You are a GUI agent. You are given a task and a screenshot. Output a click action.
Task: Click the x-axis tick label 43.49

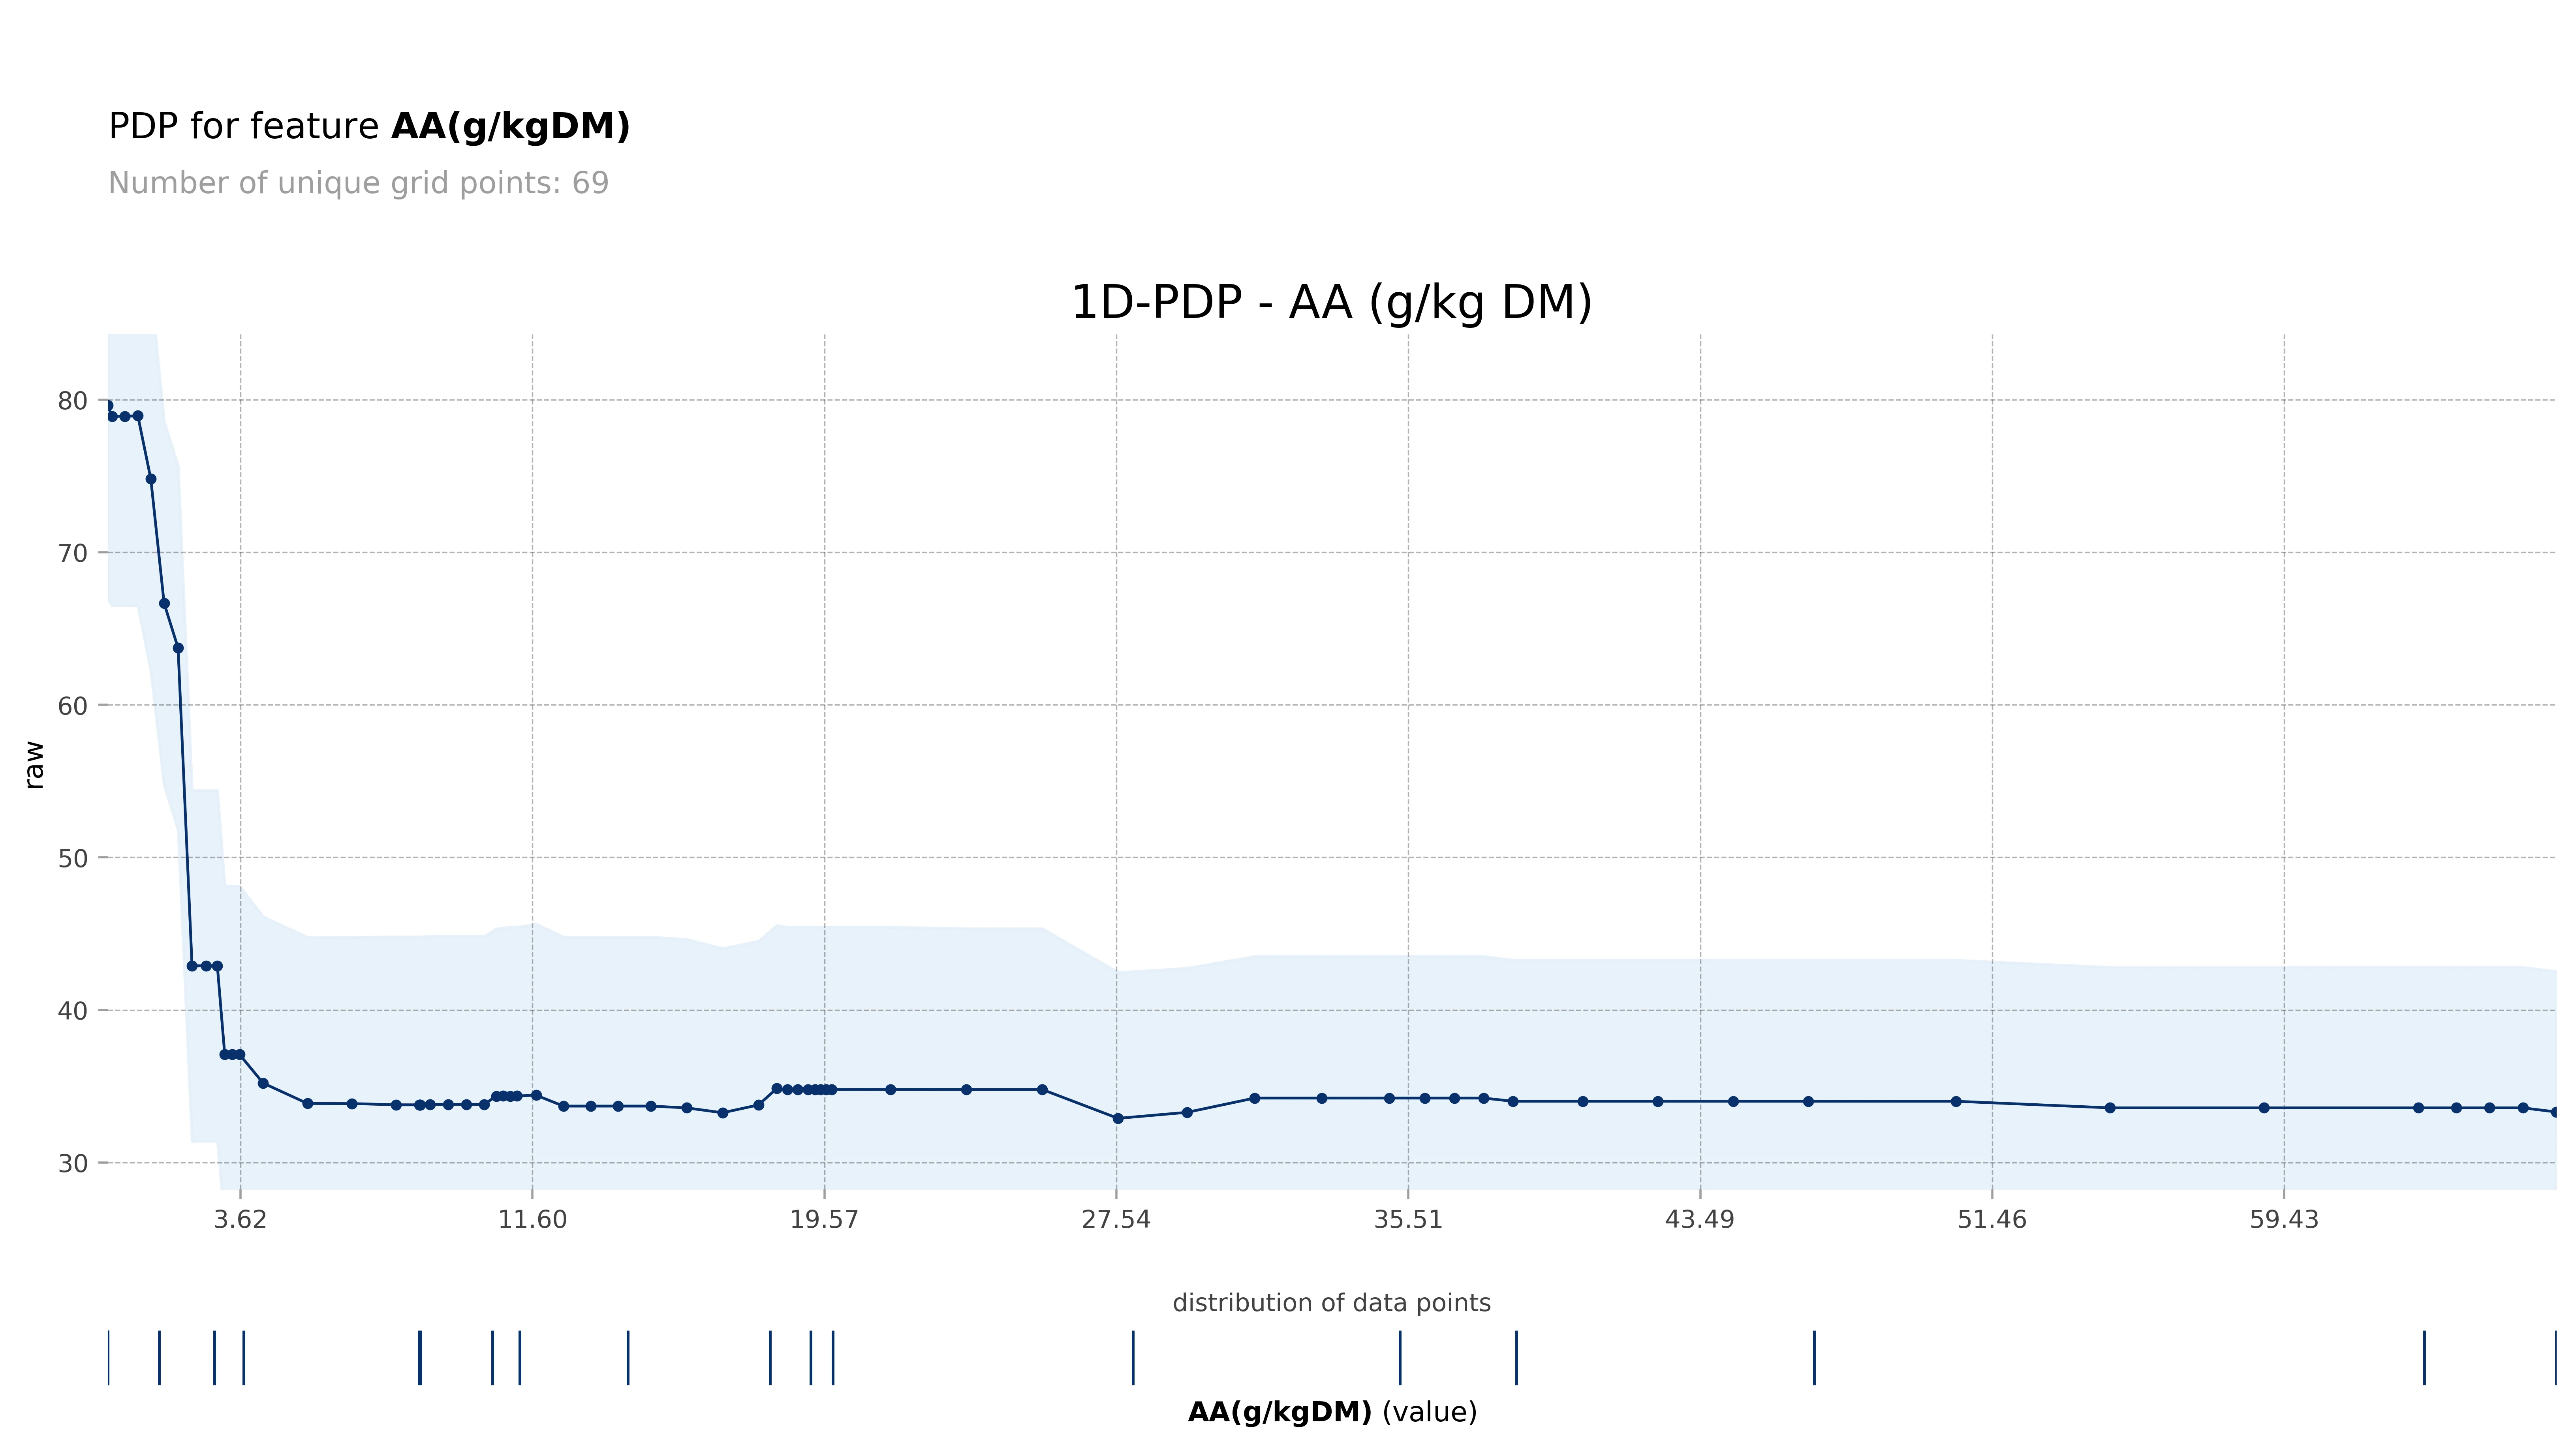pos(1700,1220)
